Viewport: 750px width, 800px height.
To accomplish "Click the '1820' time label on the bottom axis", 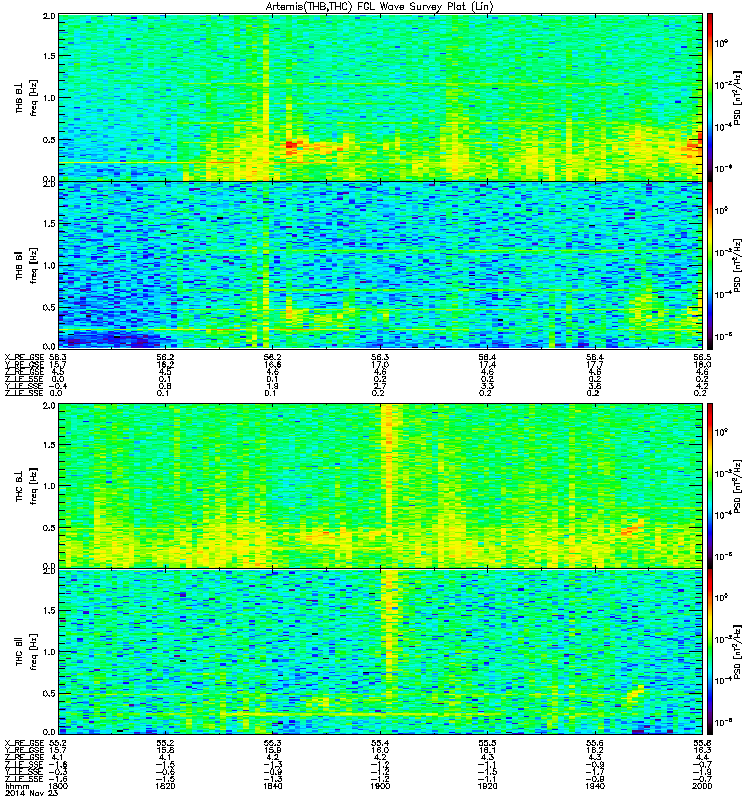I will click(165, 786).
